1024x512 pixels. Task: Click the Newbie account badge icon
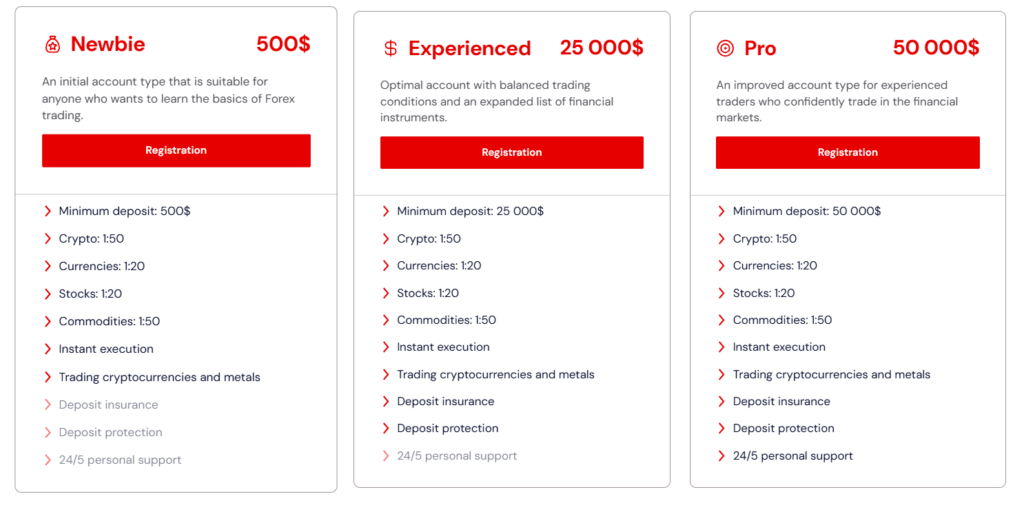point(52,45)
